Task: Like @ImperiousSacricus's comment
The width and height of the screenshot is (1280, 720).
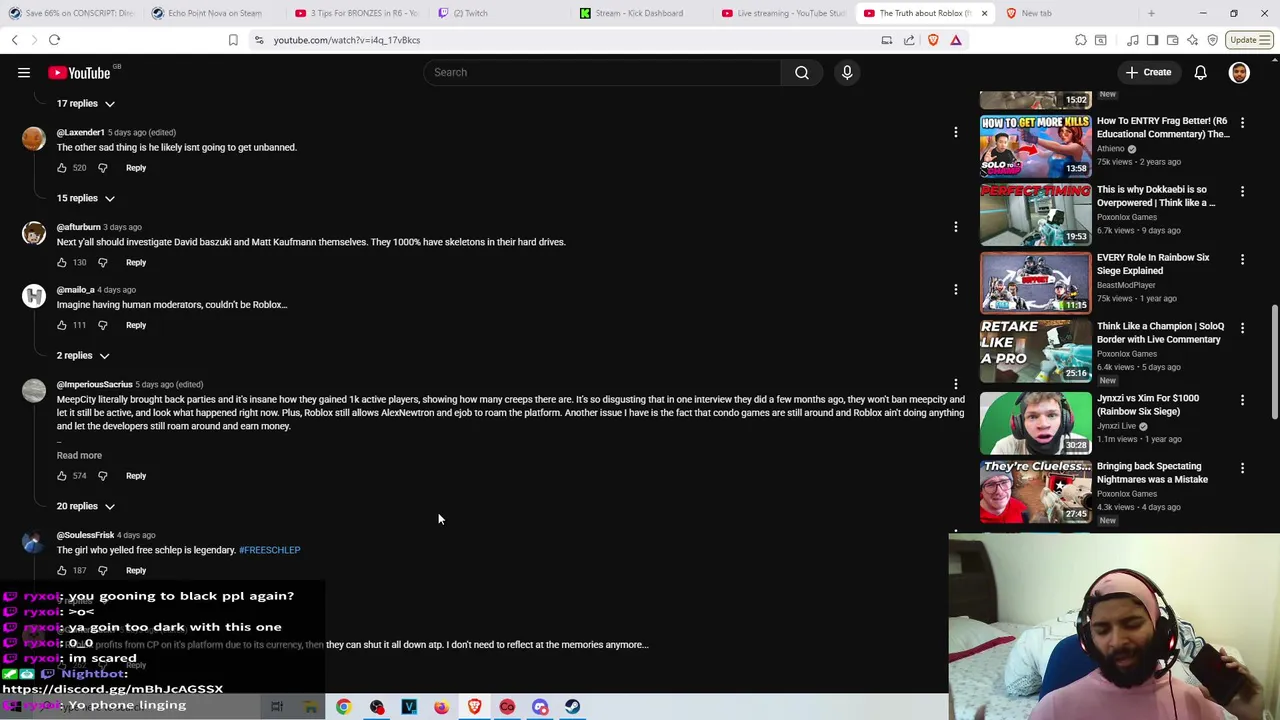Action: pos(62,476)
